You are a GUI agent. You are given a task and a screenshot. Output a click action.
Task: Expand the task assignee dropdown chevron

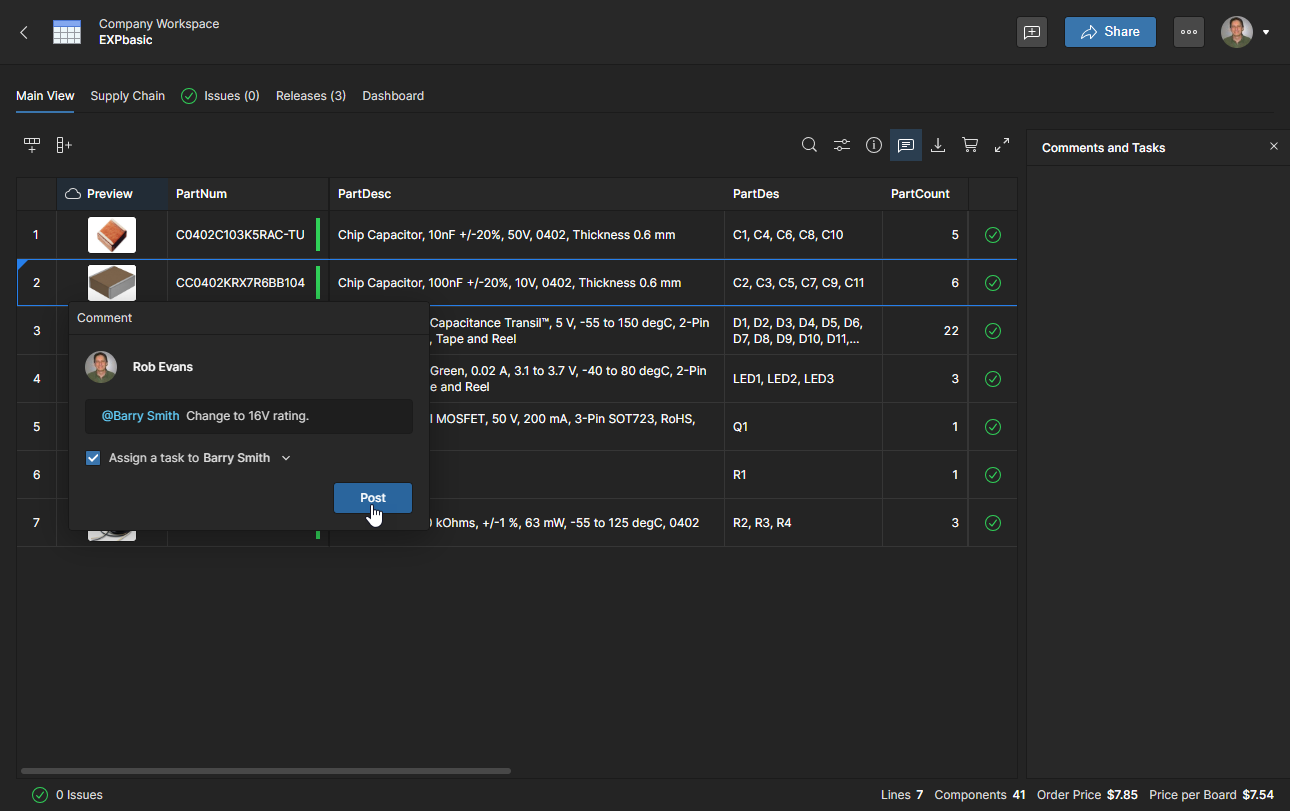coord(286,458)
